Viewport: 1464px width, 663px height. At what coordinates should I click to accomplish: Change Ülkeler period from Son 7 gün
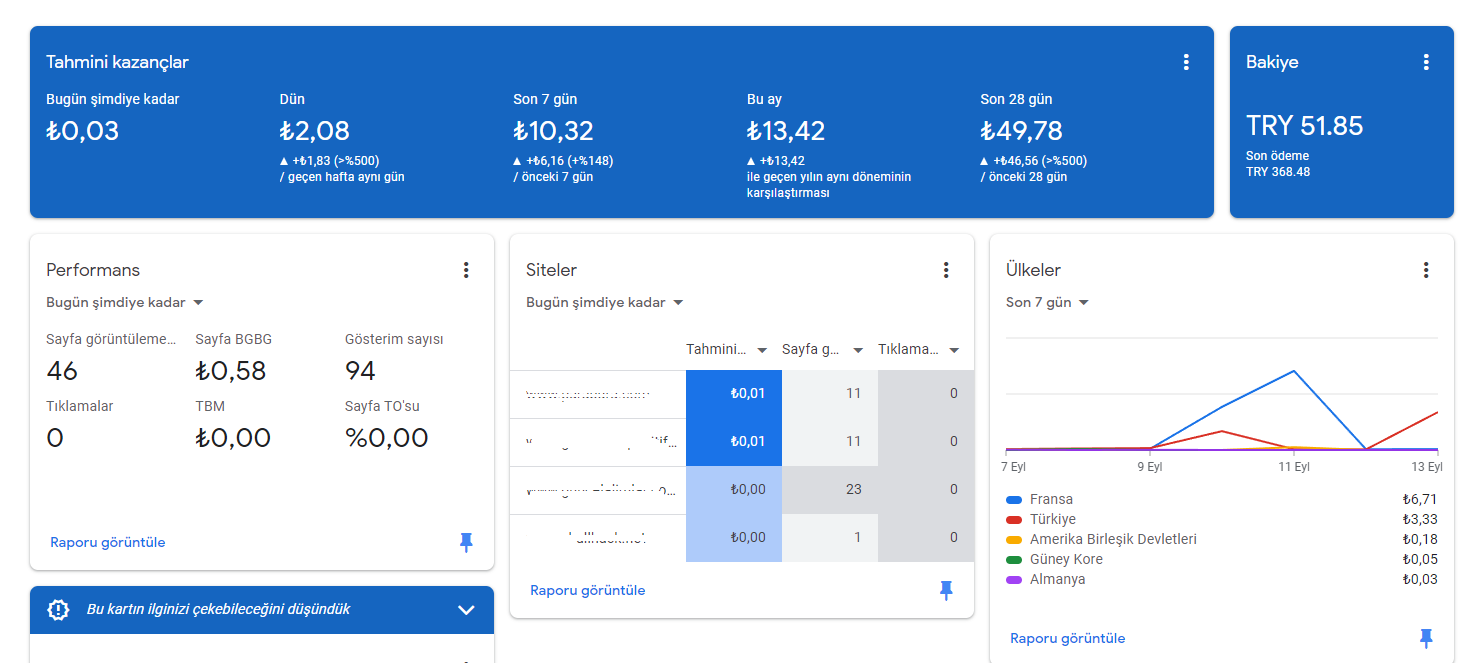(x=1047, y=302)
